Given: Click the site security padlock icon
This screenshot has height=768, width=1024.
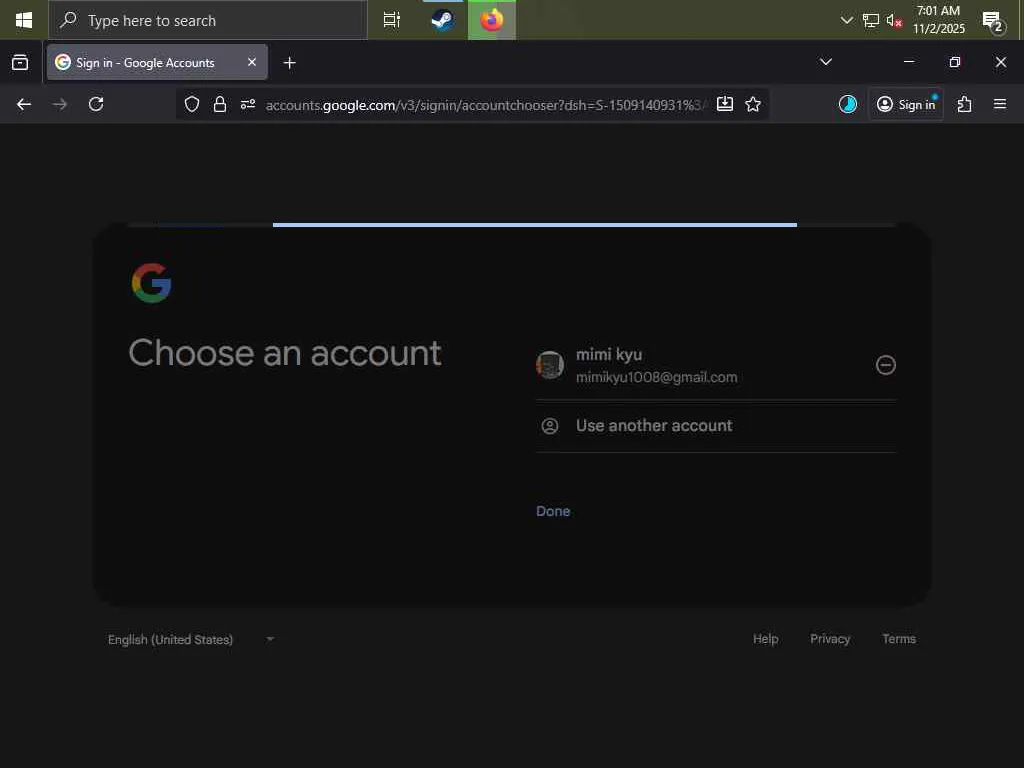Looking at the screenshot, I should [220, 104].
